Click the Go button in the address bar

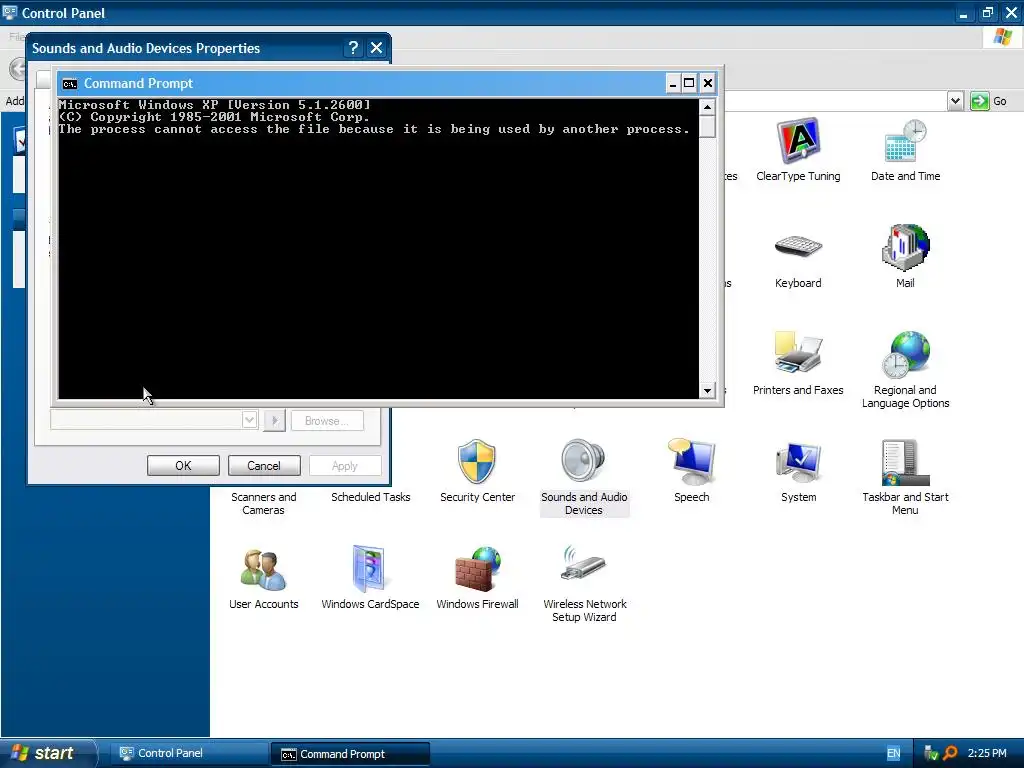tap(988, 101)
